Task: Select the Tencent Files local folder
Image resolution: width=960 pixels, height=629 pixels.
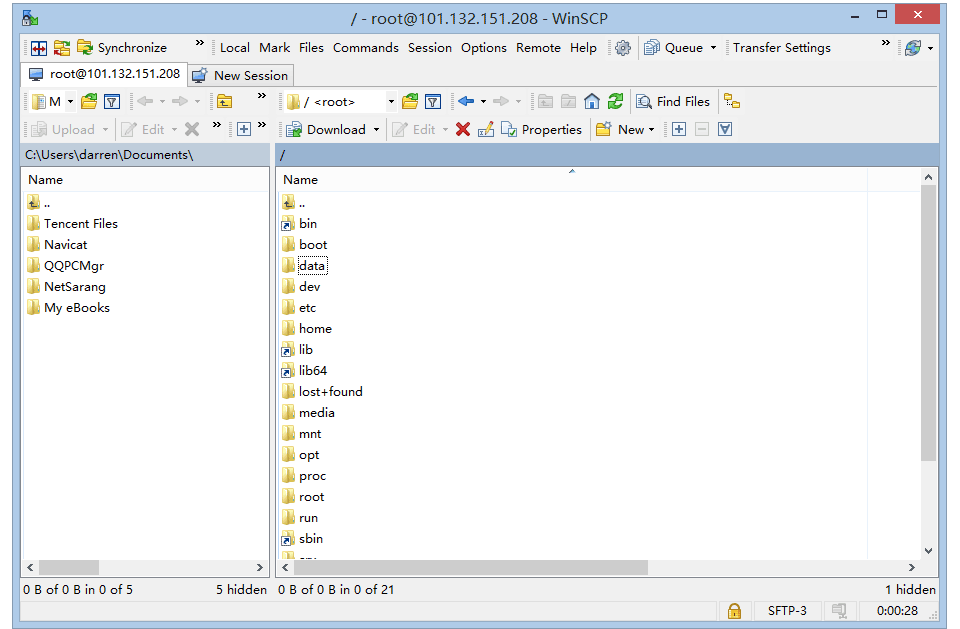Action: pos(80,224)
